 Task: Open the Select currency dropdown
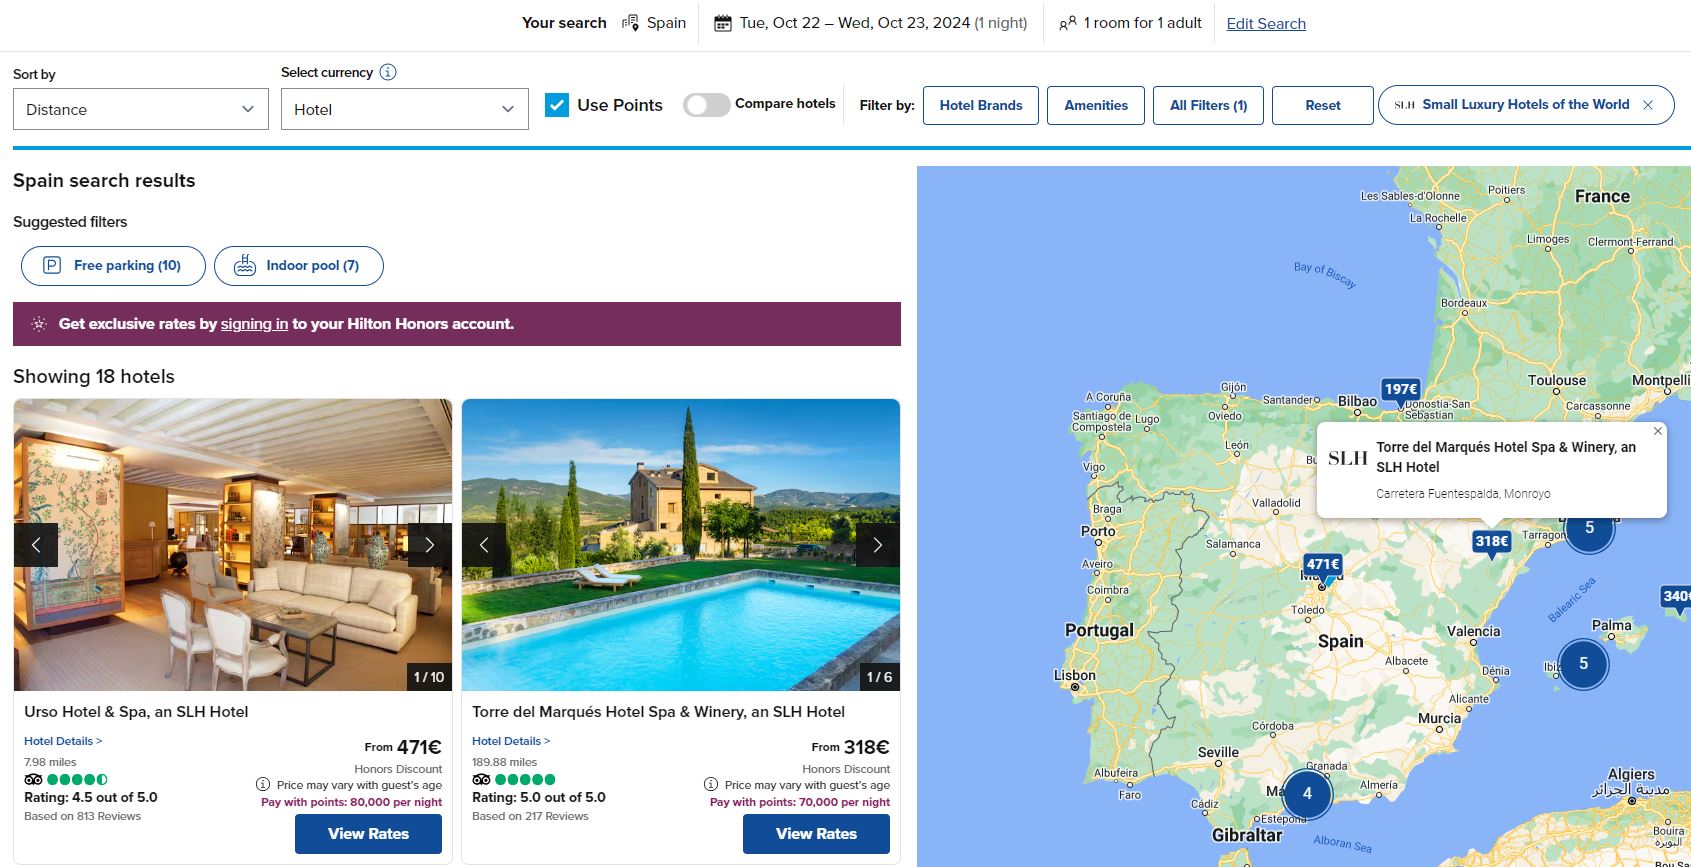(x=405, y=109)
